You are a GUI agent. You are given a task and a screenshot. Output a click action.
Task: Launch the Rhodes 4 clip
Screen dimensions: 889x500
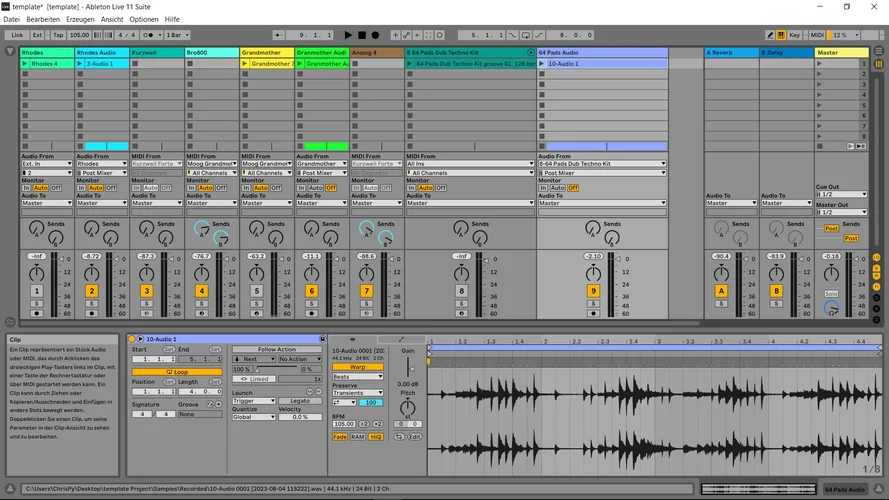(26, 64)
